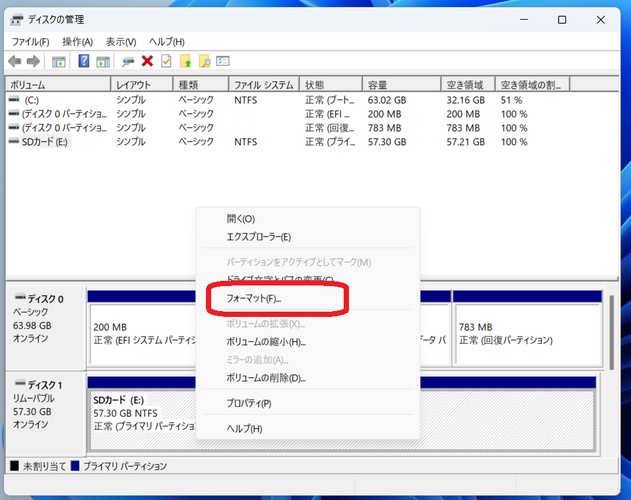
Task: Click the drive icon beside SDカード (E:) row
Action: pyautogui.click(x=14, y=141)
